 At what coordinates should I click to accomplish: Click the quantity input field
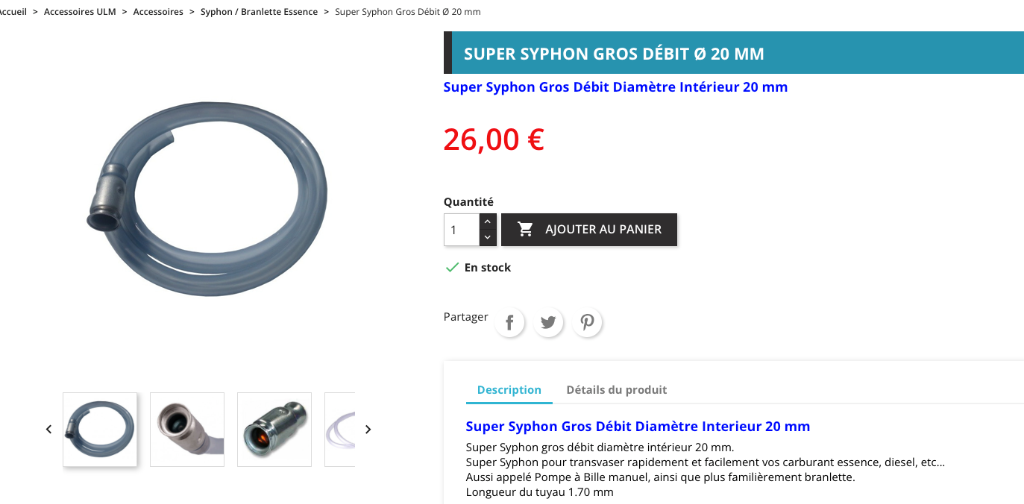(462, 230)
